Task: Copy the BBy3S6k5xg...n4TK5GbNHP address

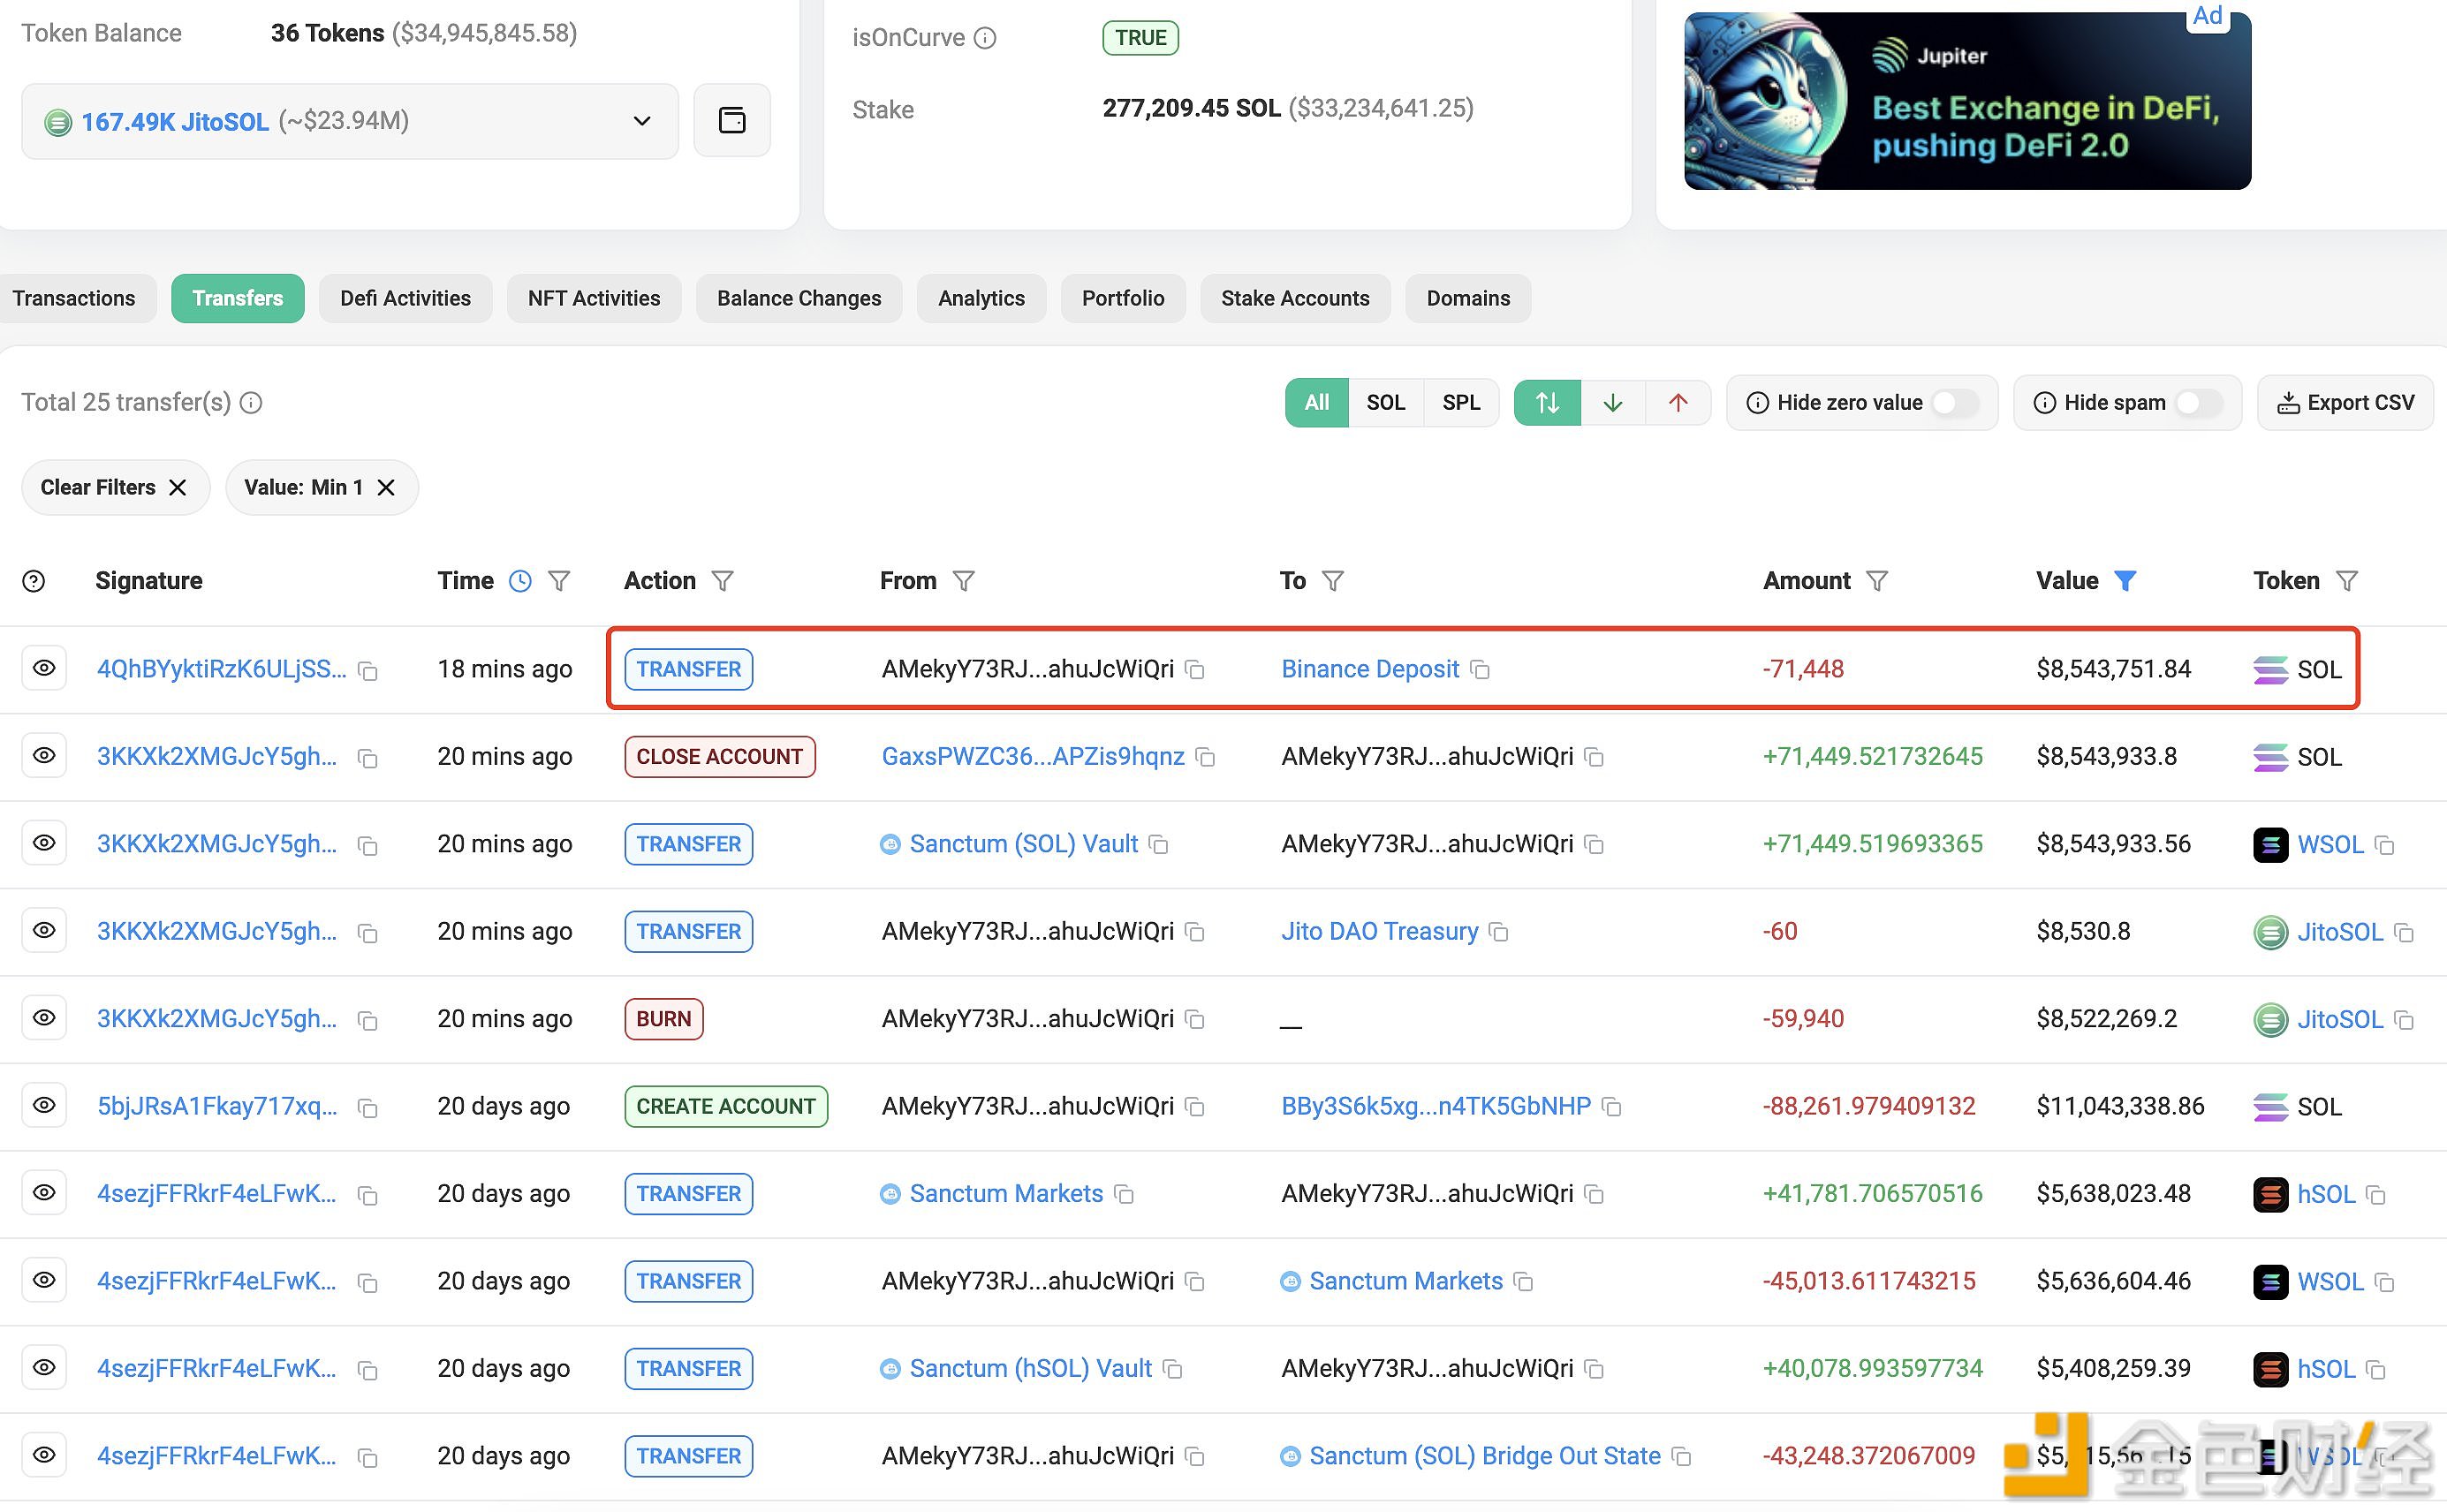Action: click(1611, 1108)
